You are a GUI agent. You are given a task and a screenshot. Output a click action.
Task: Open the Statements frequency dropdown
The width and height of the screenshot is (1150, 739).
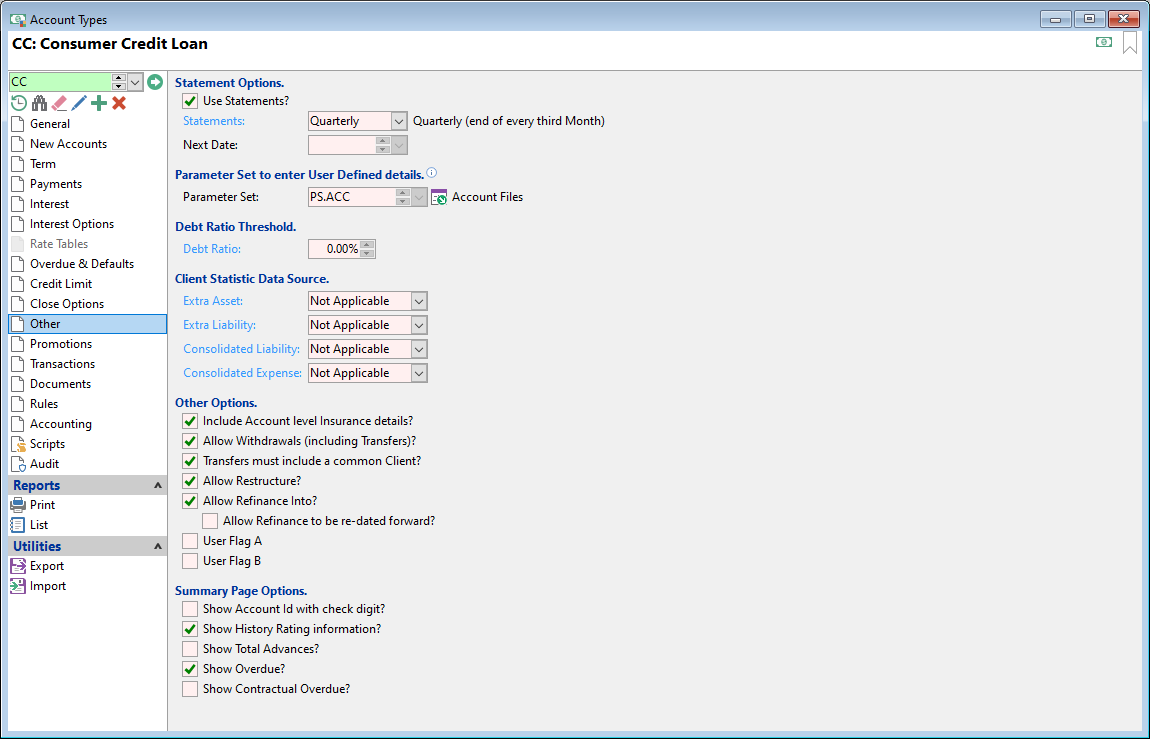(x=399, y=121)
